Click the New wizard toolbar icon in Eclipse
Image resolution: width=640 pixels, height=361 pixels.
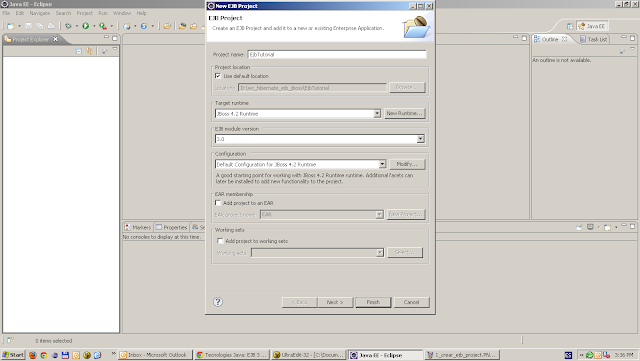11,26
